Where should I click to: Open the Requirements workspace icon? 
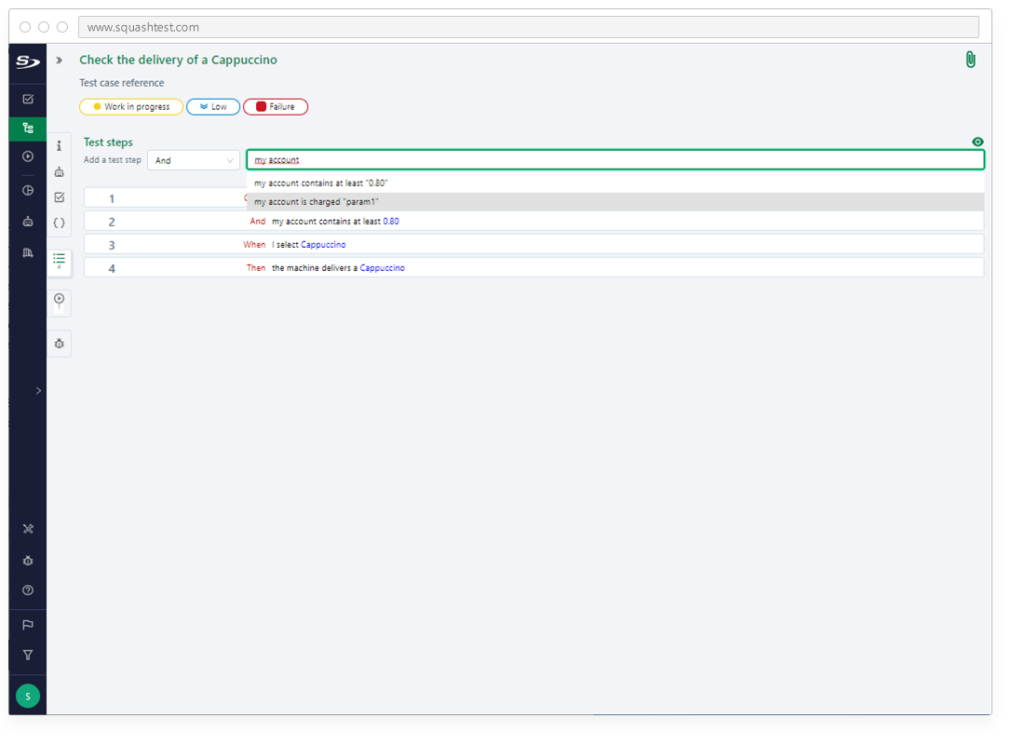click(x=27, y=99)
